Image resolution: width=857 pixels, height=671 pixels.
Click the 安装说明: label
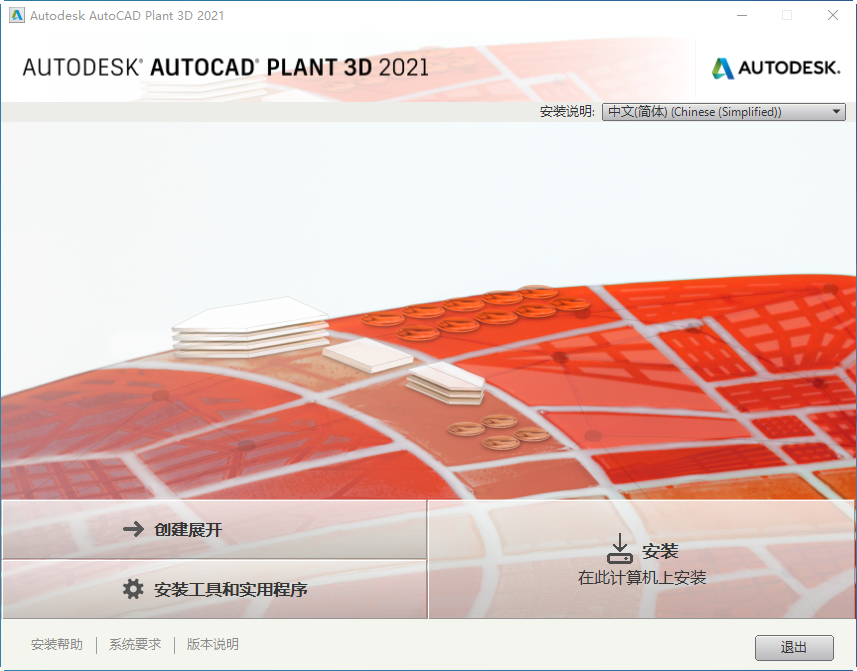tap(567, 111)
